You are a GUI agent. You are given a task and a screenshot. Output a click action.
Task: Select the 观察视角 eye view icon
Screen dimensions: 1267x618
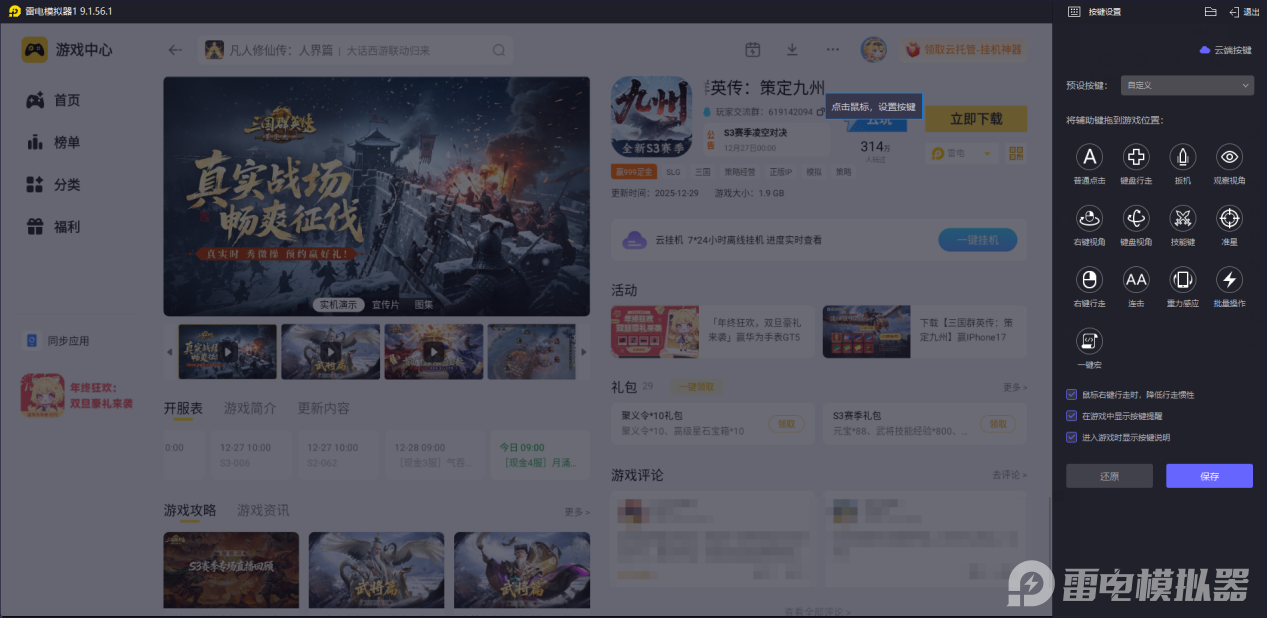(1230, 157)
